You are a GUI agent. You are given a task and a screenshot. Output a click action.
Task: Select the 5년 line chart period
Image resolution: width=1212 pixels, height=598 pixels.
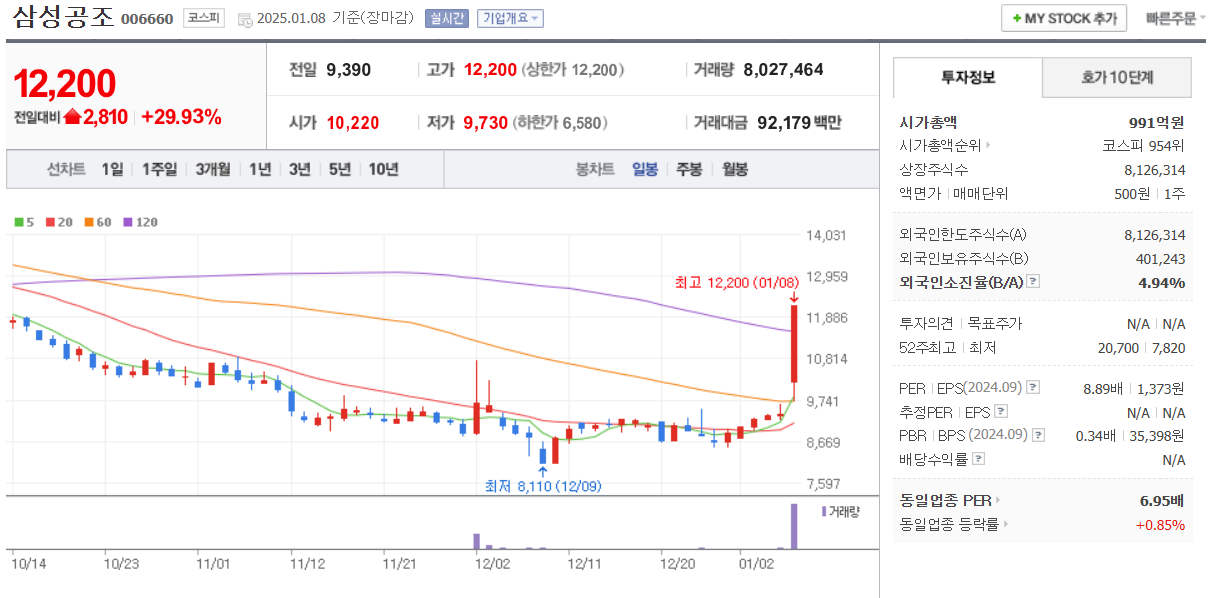[x=339, y=169]
